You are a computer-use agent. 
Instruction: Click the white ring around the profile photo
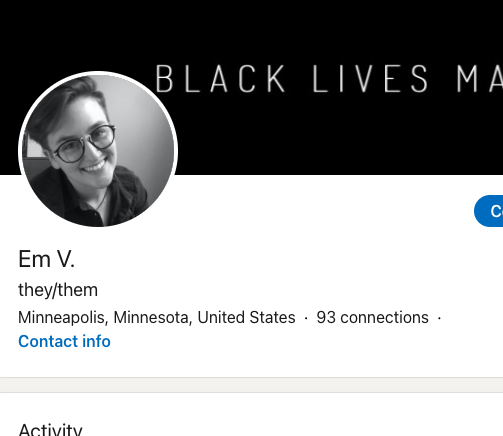pos(98,73)
